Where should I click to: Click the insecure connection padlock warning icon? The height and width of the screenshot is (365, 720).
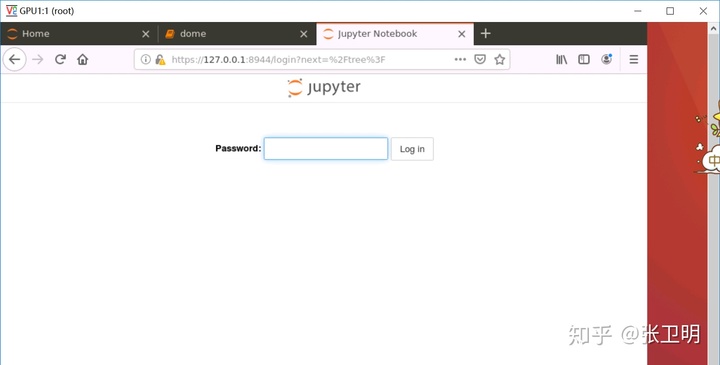(160, 60)
